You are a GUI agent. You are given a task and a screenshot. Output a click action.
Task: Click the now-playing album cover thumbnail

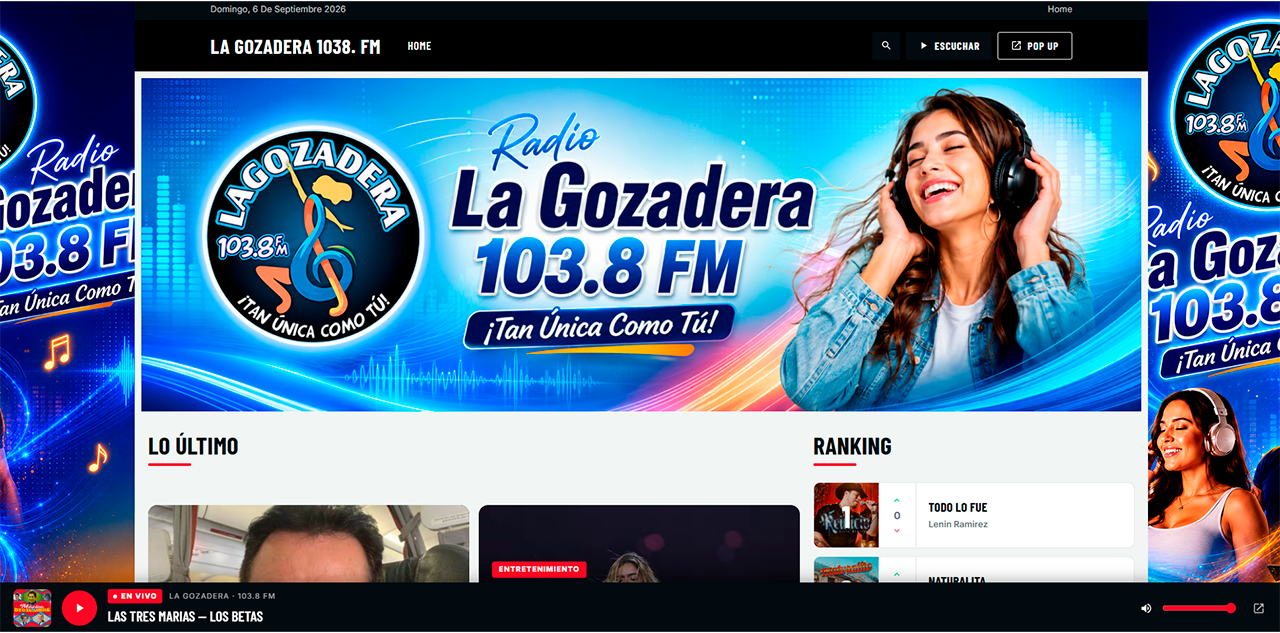click(32, 608)
